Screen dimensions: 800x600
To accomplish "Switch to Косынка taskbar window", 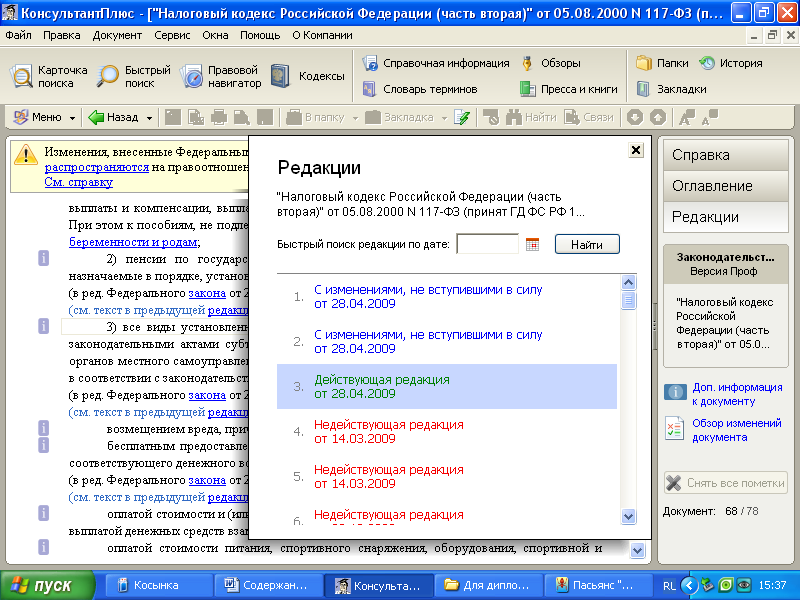I will 159,585.
